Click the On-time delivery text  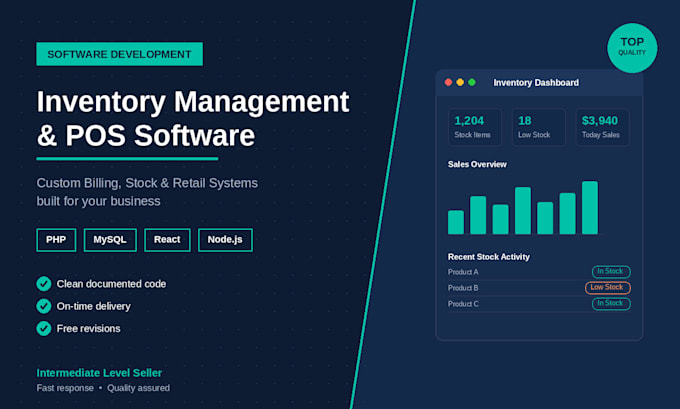[x=94, y=306]
